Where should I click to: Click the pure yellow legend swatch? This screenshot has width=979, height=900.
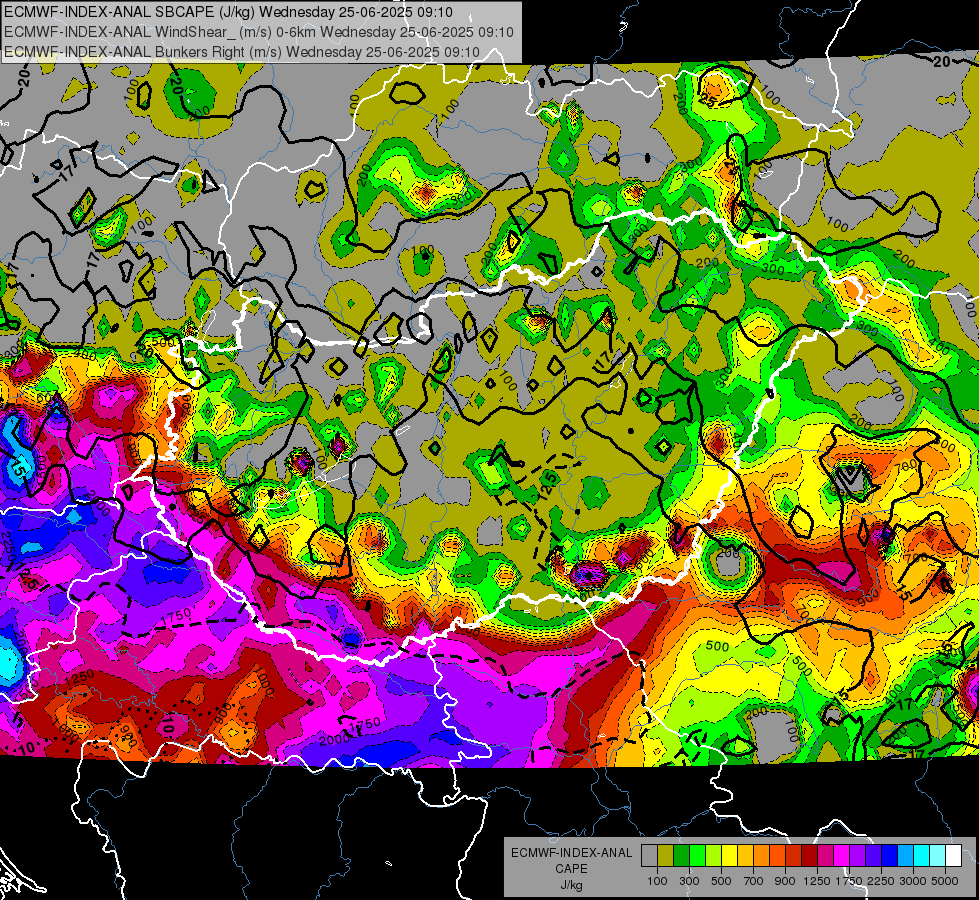coord(729,856)
